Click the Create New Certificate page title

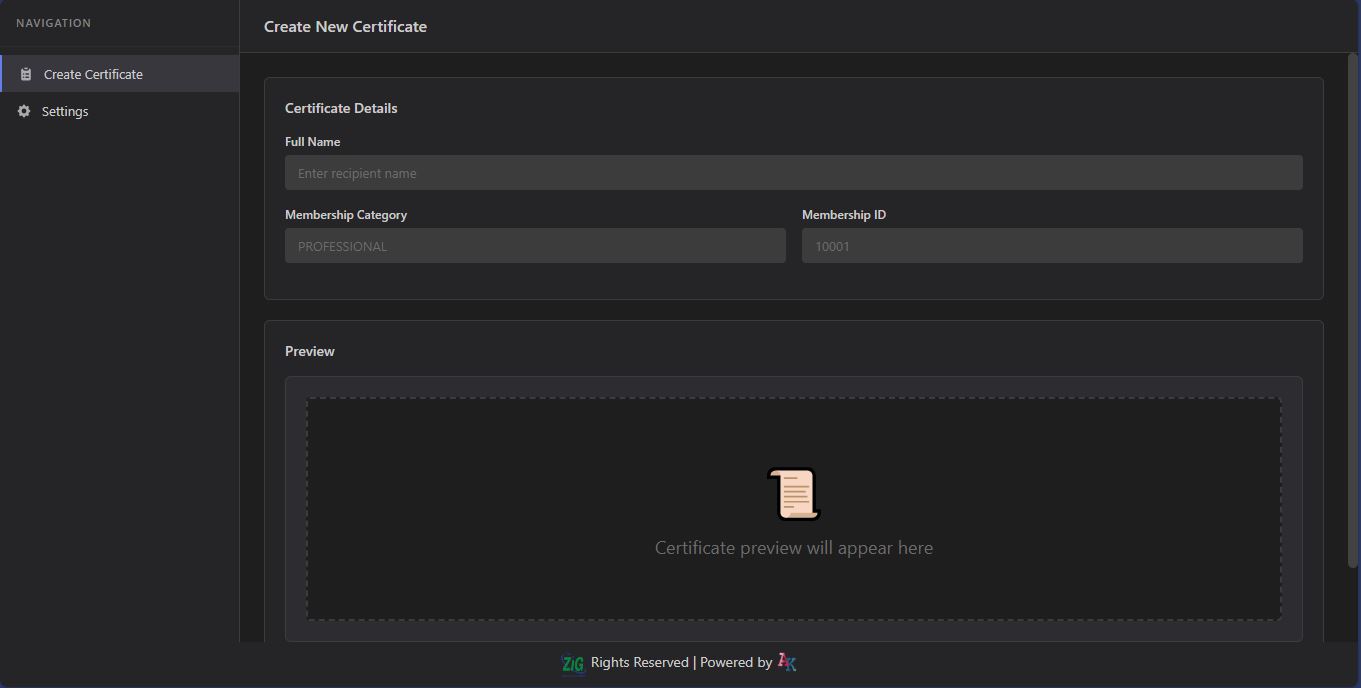click(345, 26)
